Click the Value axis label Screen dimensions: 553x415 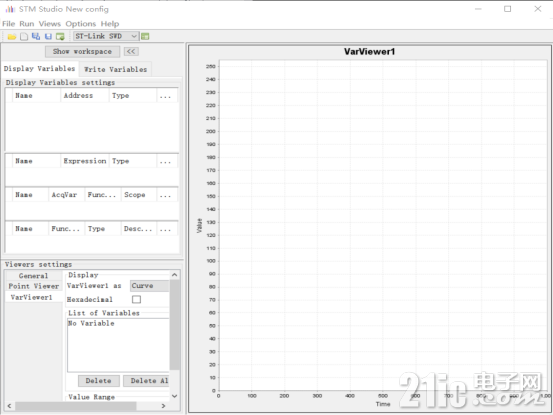[199, 226]
